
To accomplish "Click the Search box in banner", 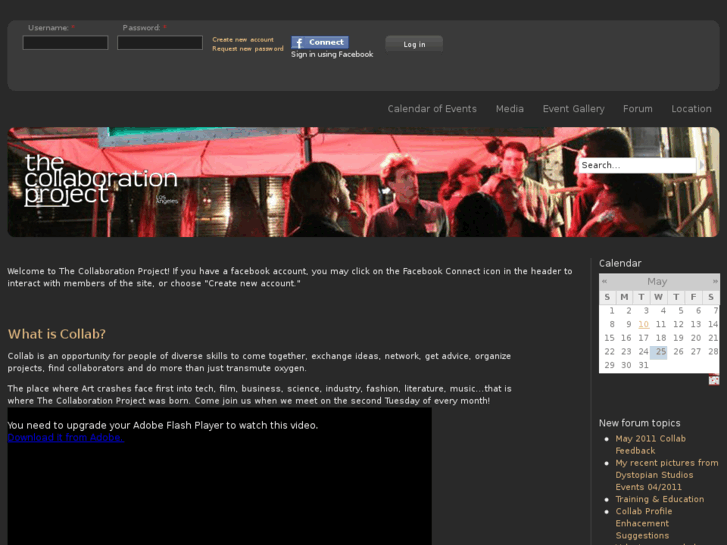I will click(637, 165).
